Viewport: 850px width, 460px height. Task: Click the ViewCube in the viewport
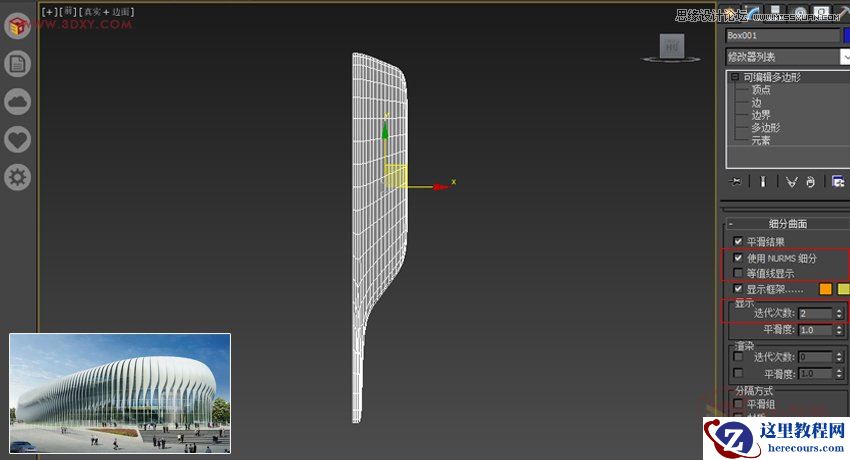pos(671,46)
